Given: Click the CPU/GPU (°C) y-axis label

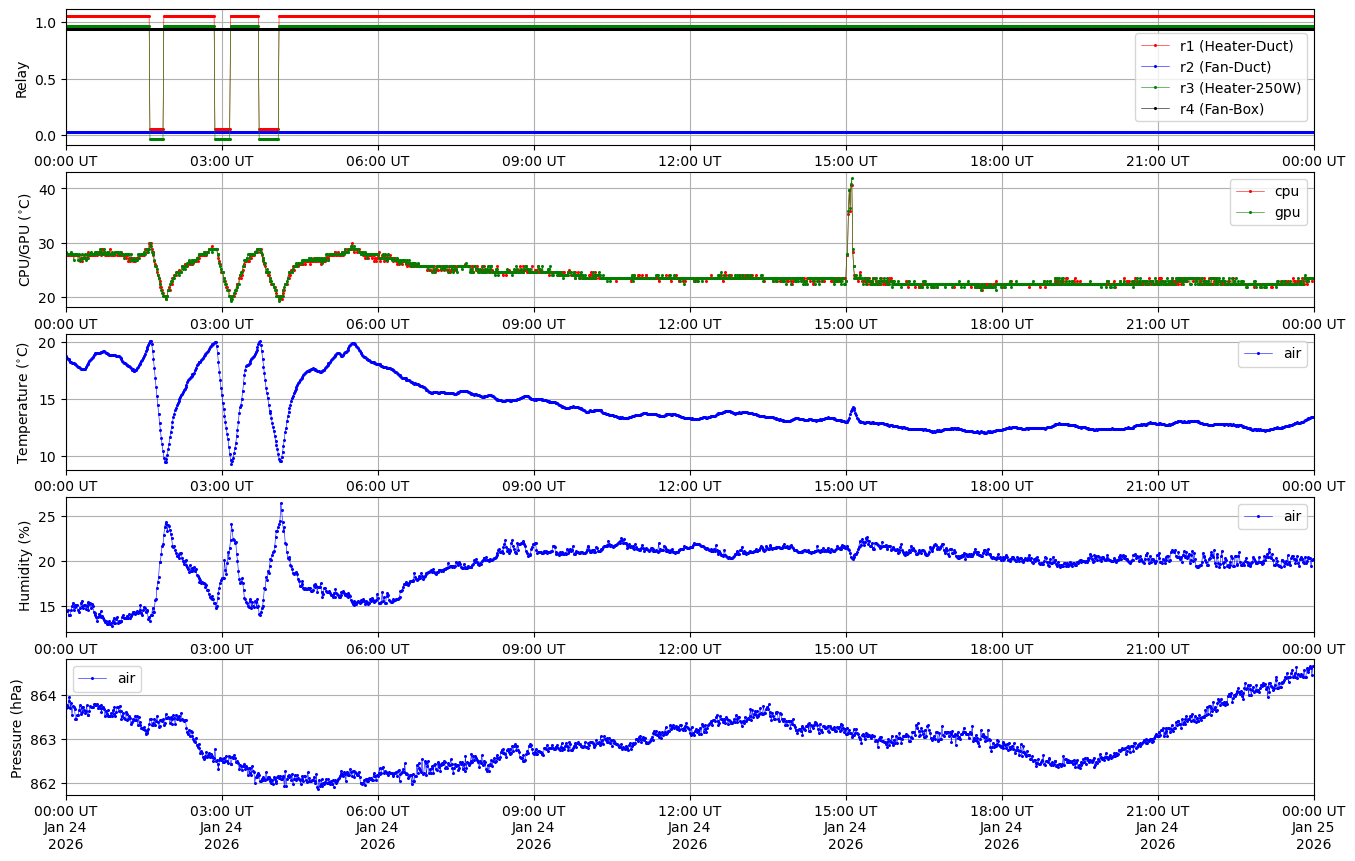Looking at the screenshot, I should click(24, 240).
